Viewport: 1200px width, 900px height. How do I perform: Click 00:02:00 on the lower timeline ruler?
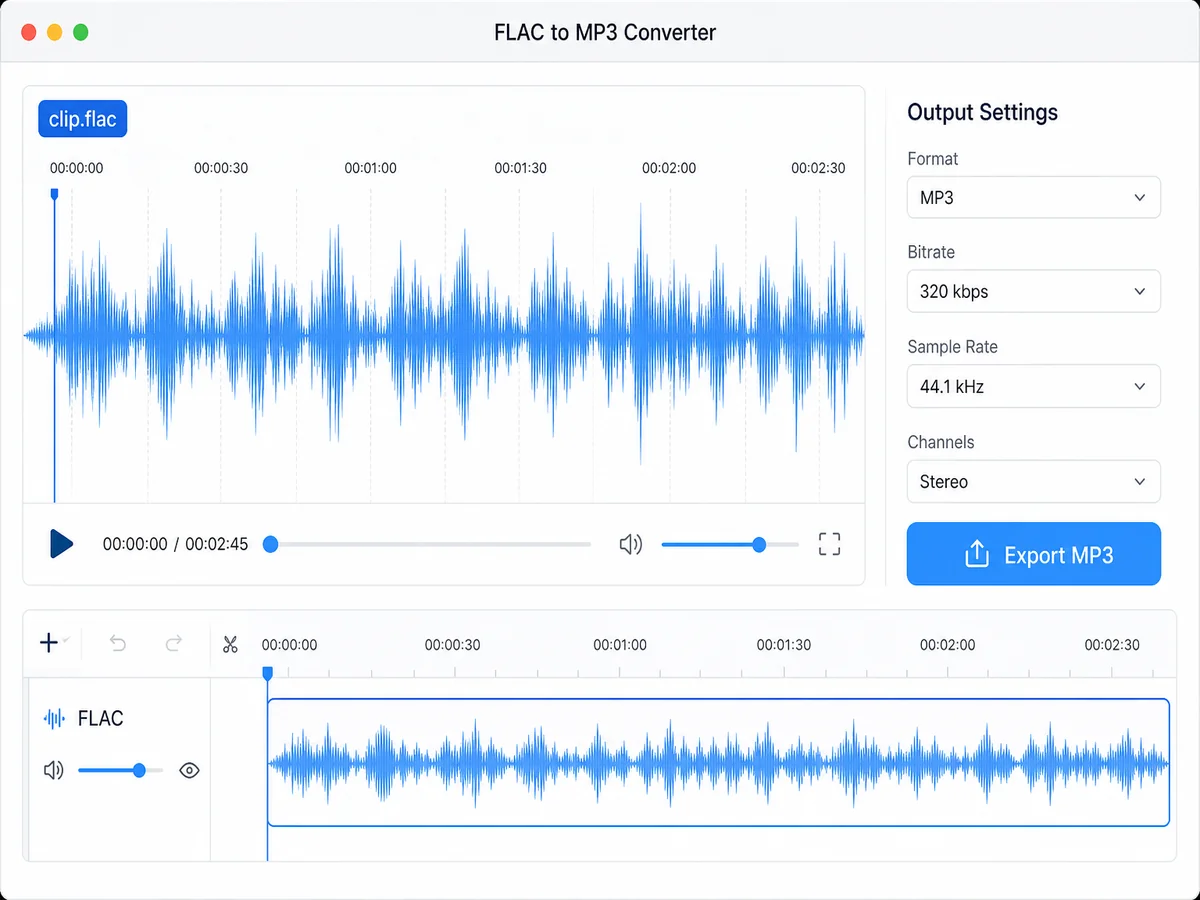[x=947, y=645]
